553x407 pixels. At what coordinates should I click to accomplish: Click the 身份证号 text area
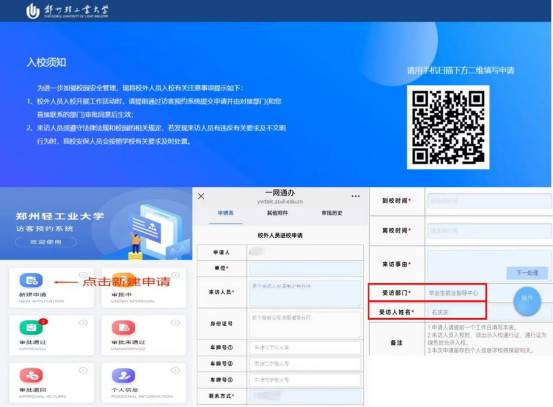tap(305, 323)
